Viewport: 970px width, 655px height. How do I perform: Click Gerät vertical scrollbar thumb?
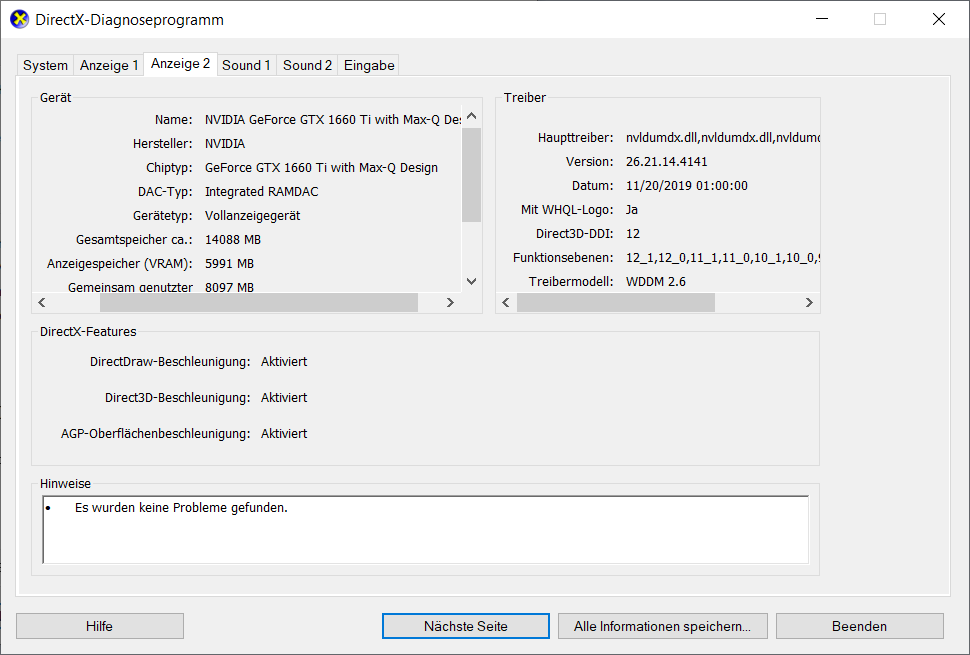click(x=471, y=174)
